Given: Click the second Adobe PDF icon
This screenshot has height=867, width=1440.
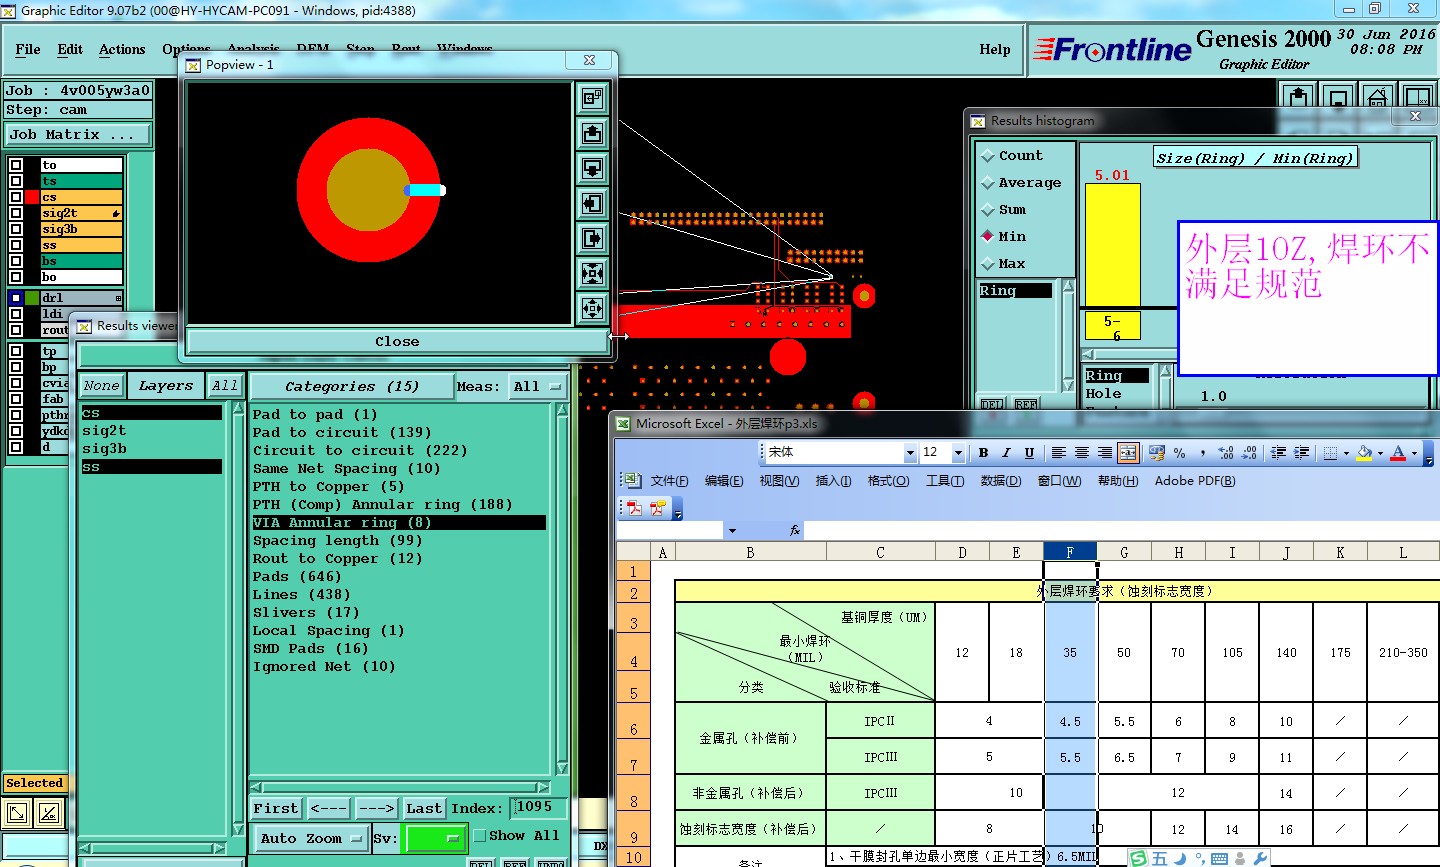Looking at the screenshot, I should (657, 509).
